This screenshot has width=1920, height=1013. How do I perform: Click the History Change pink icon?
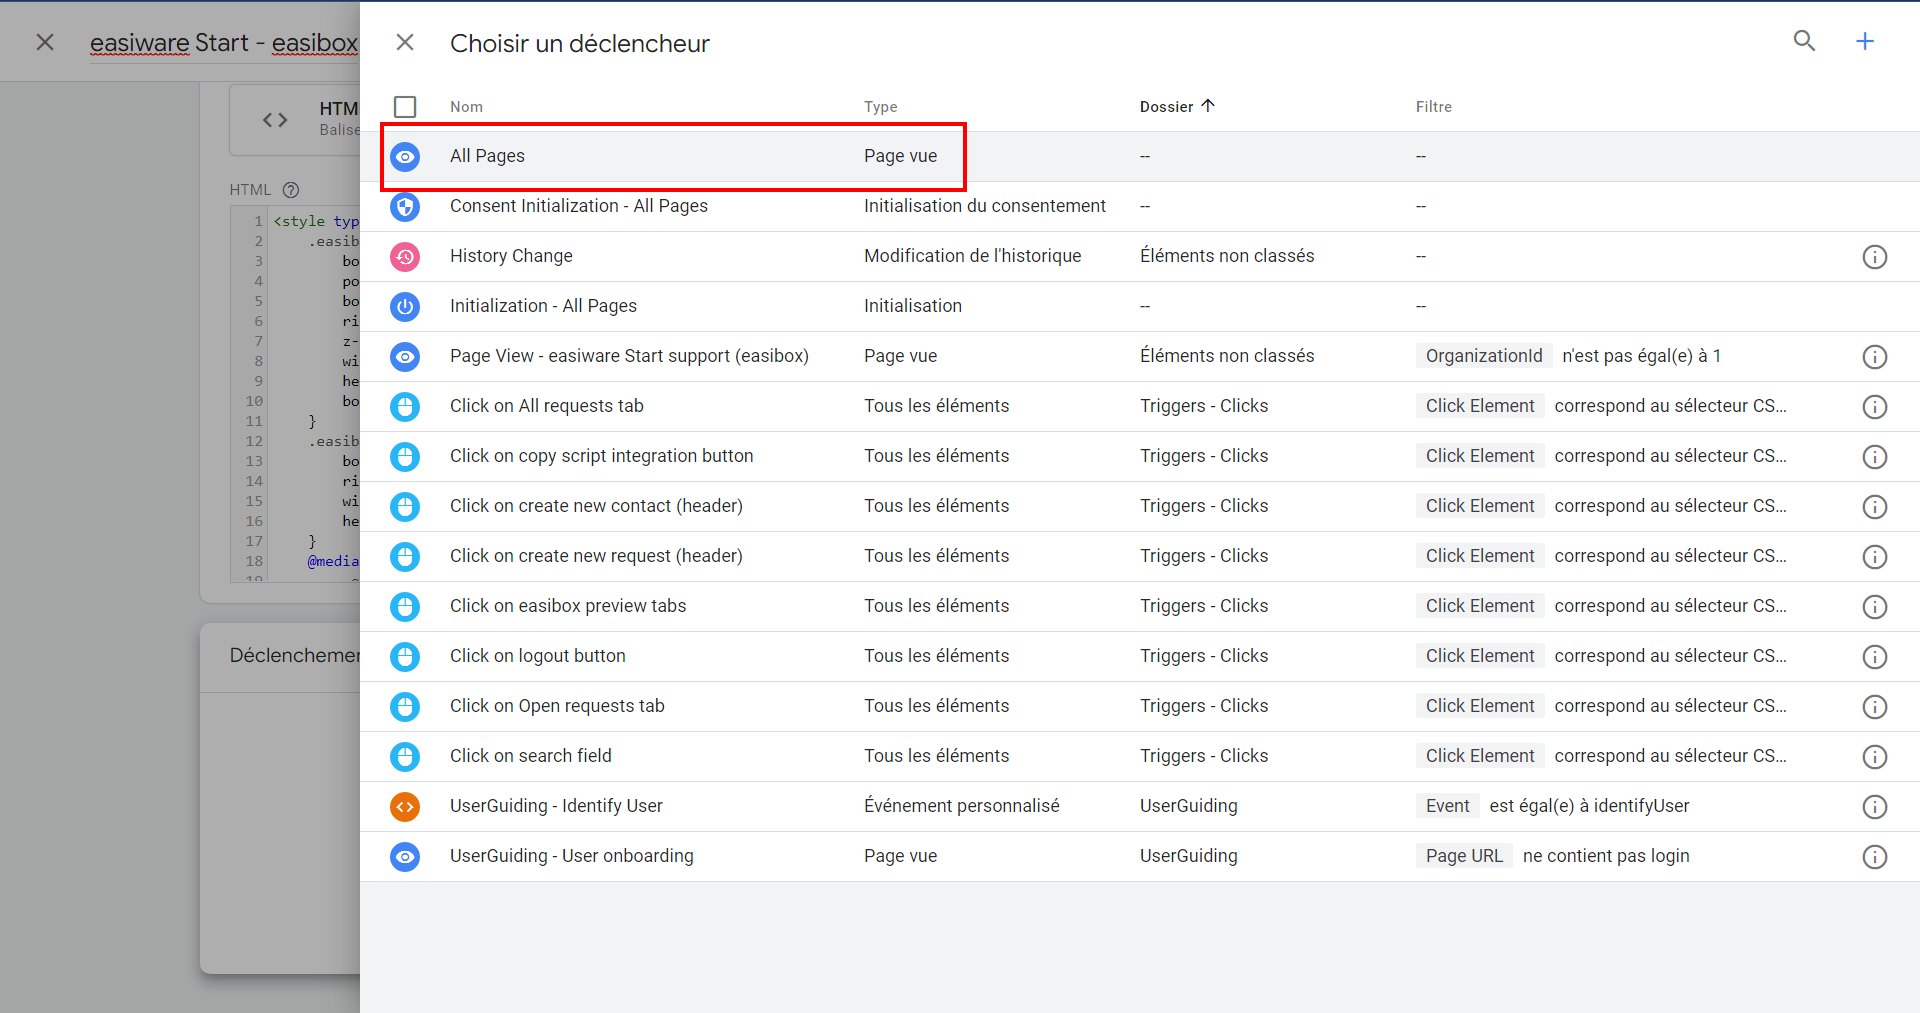click(x=405, y=257)
